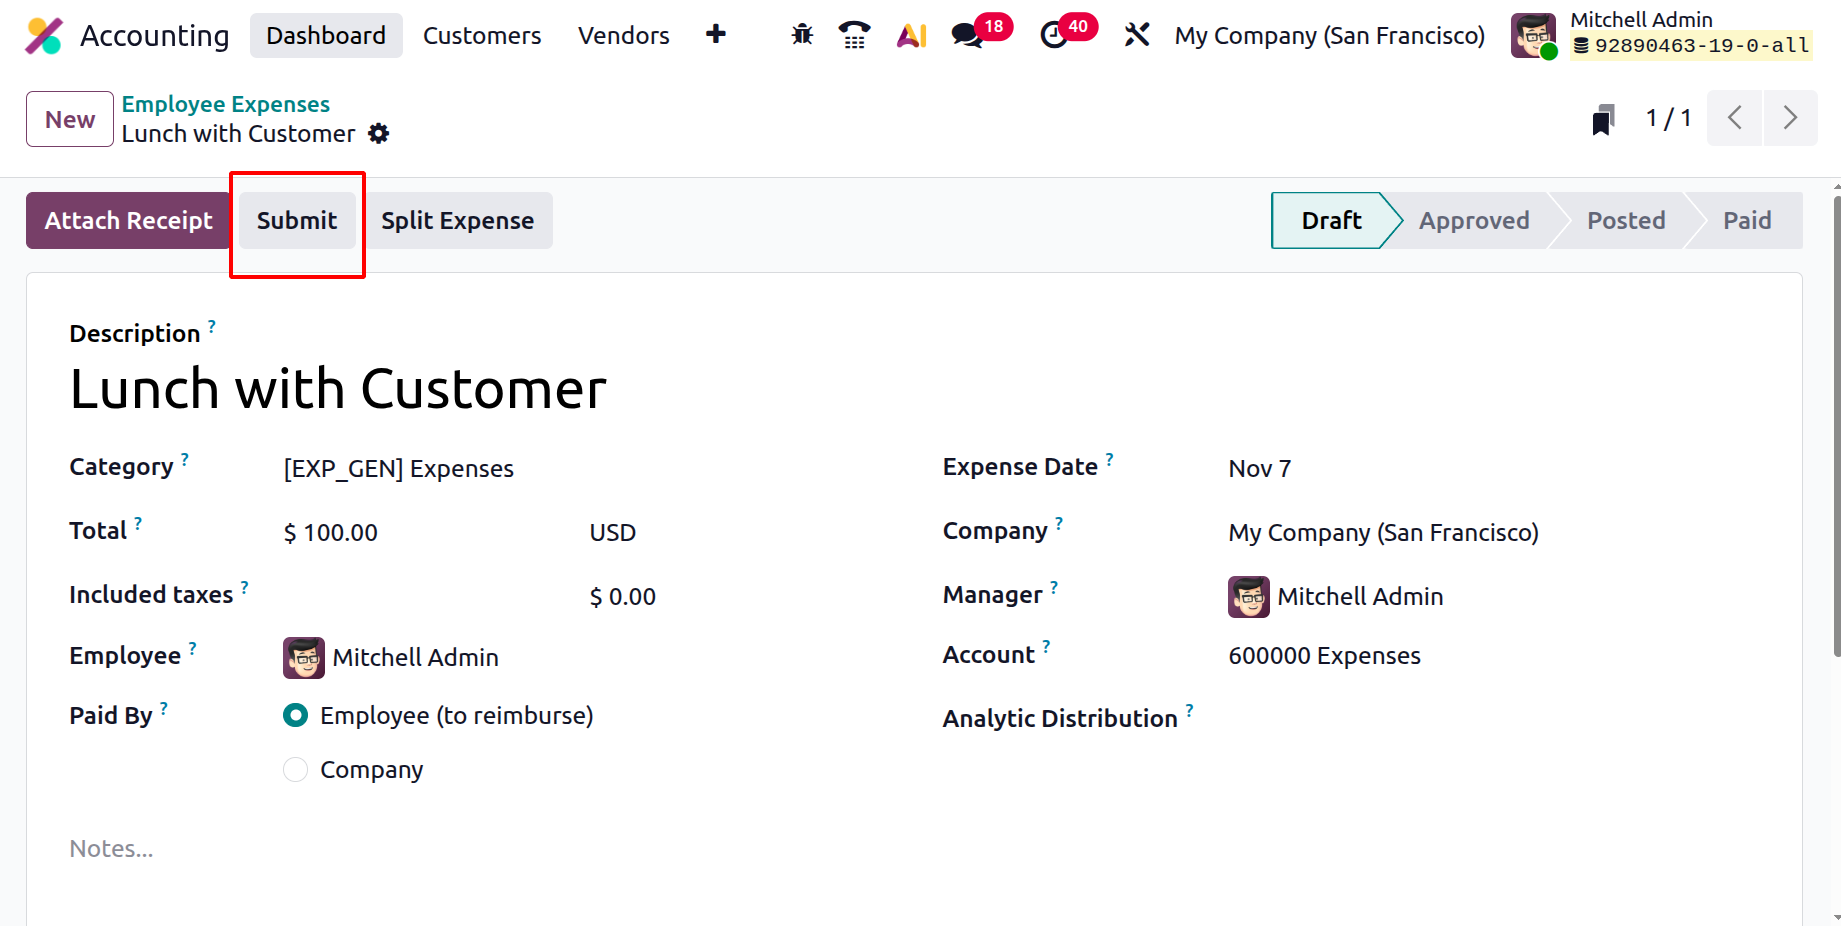Go to Employee Expenses breadcrumb link
Screen dimensions: 1841x926
pyautogui.click(x=226, y=104)
